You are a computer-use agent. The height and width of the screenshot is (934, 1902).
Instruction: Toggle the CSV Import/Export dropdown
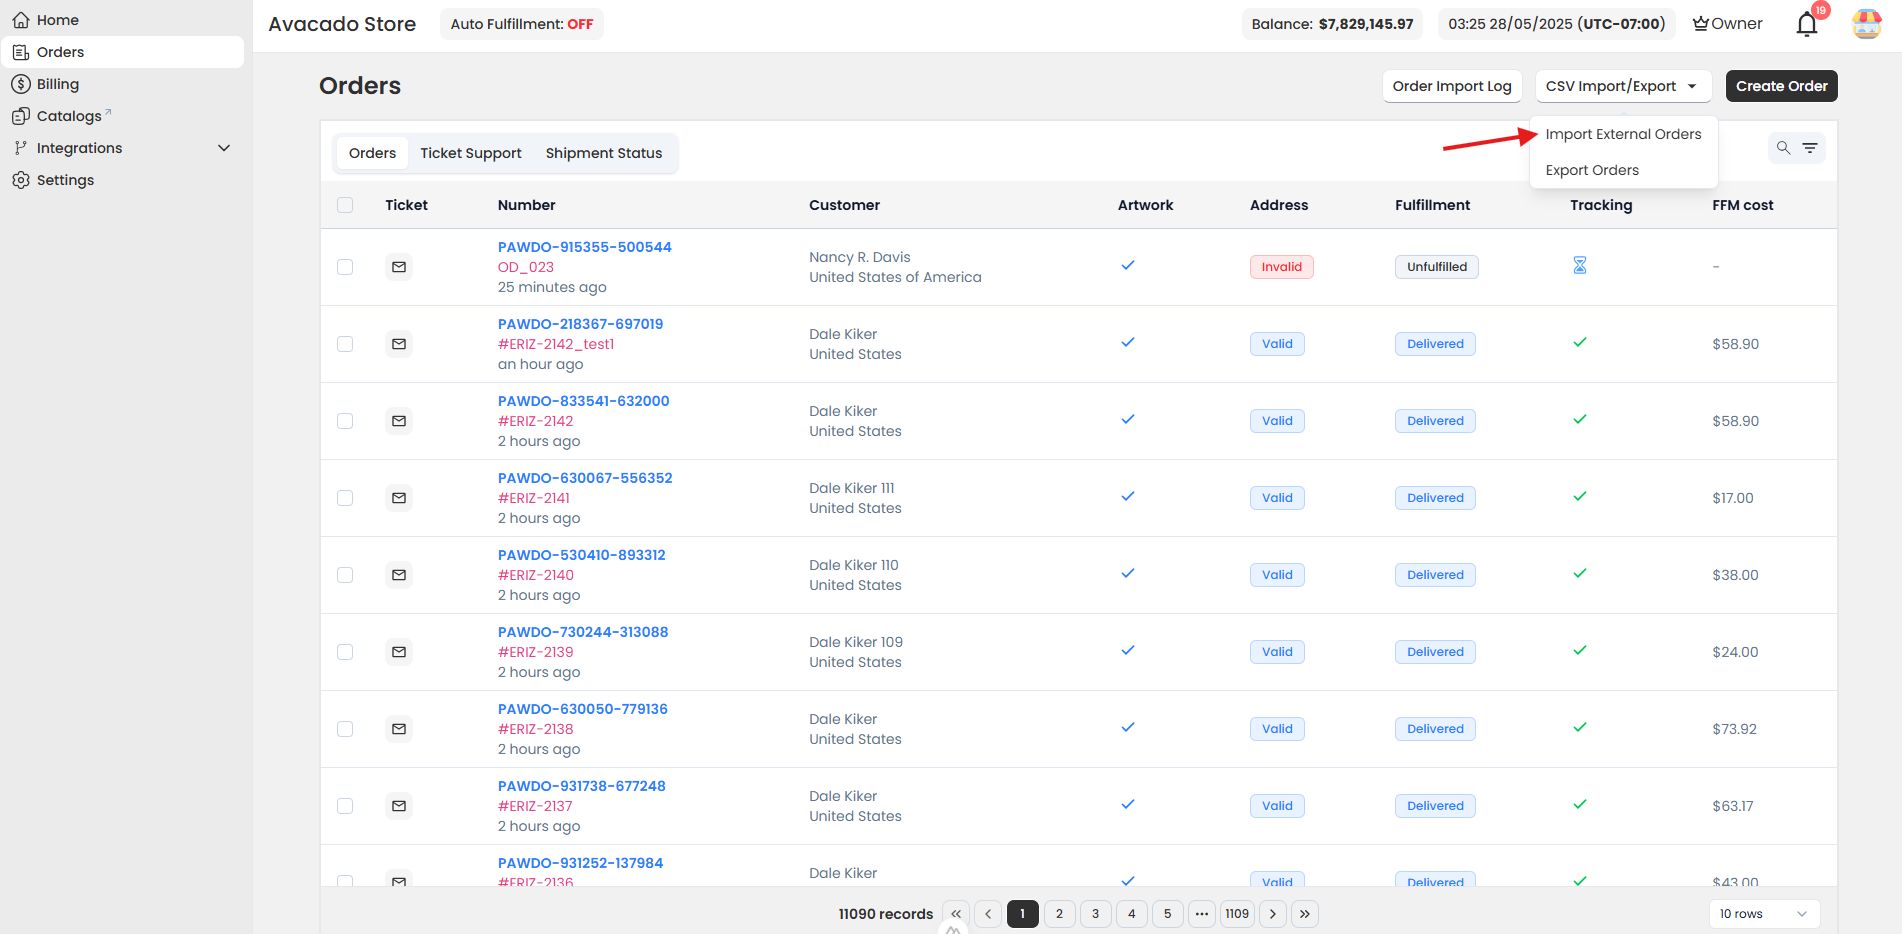tap(1623, 86)
